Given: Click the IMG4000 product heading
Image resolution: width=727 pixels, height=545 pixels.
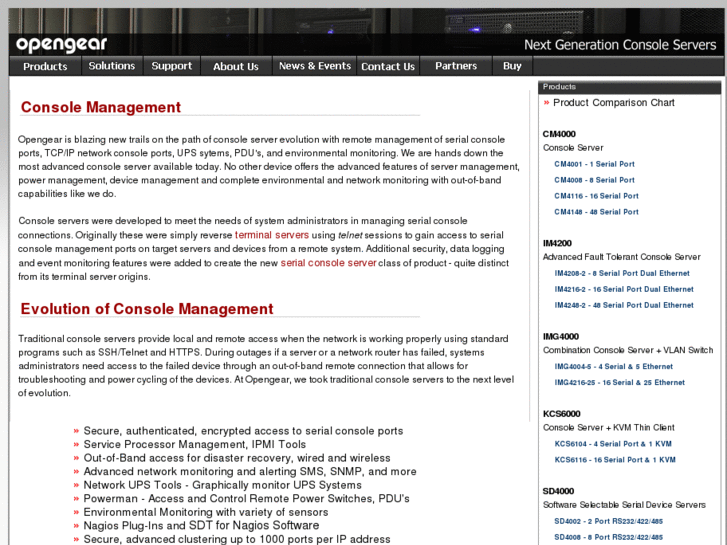Looking at the screenshot, I should click(561, 337).
